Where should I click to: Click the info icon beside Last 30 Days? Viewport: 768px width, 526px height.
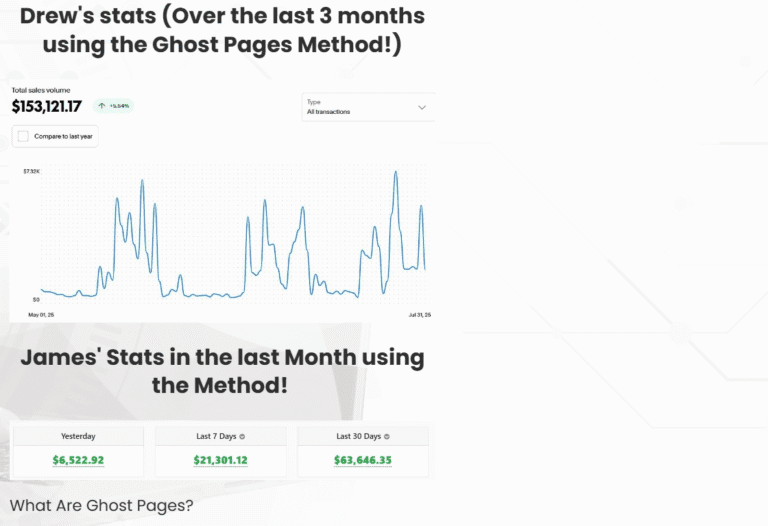388,437
